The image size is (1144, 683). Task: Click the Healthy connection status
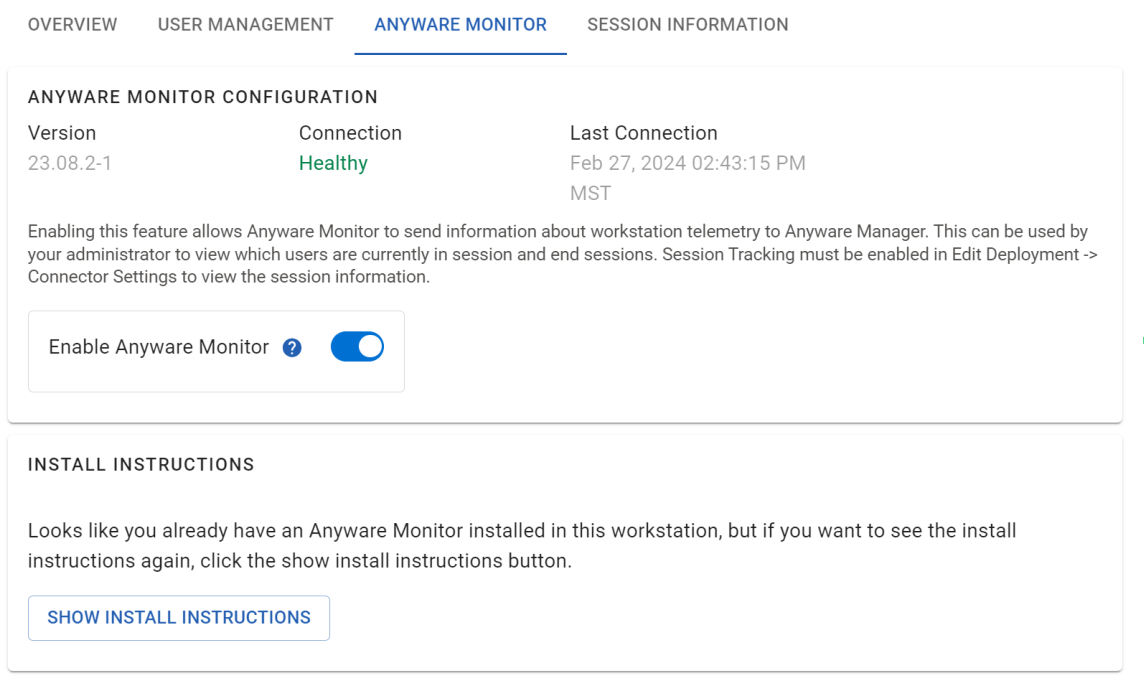click(x=333, y=163)
